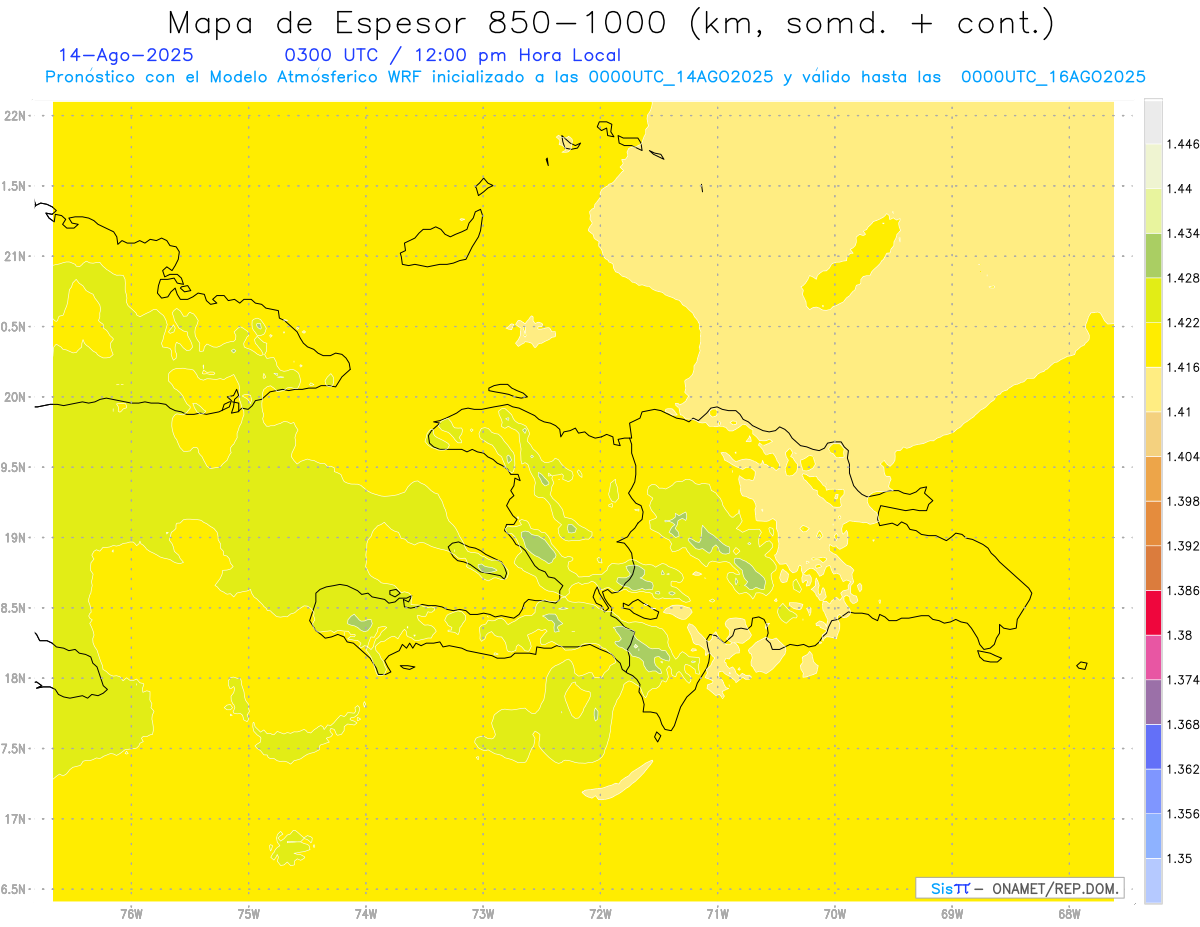1200x927 pixels.
Task: Click the blue 1.362–1.368 legend swatch
Action: pos(1153,746)
